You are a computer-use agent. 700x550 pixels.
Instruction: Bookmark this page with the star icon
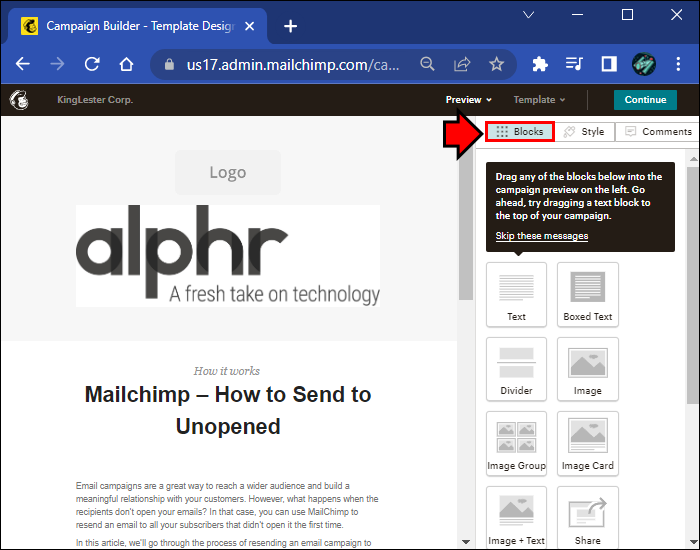point(496,64)
